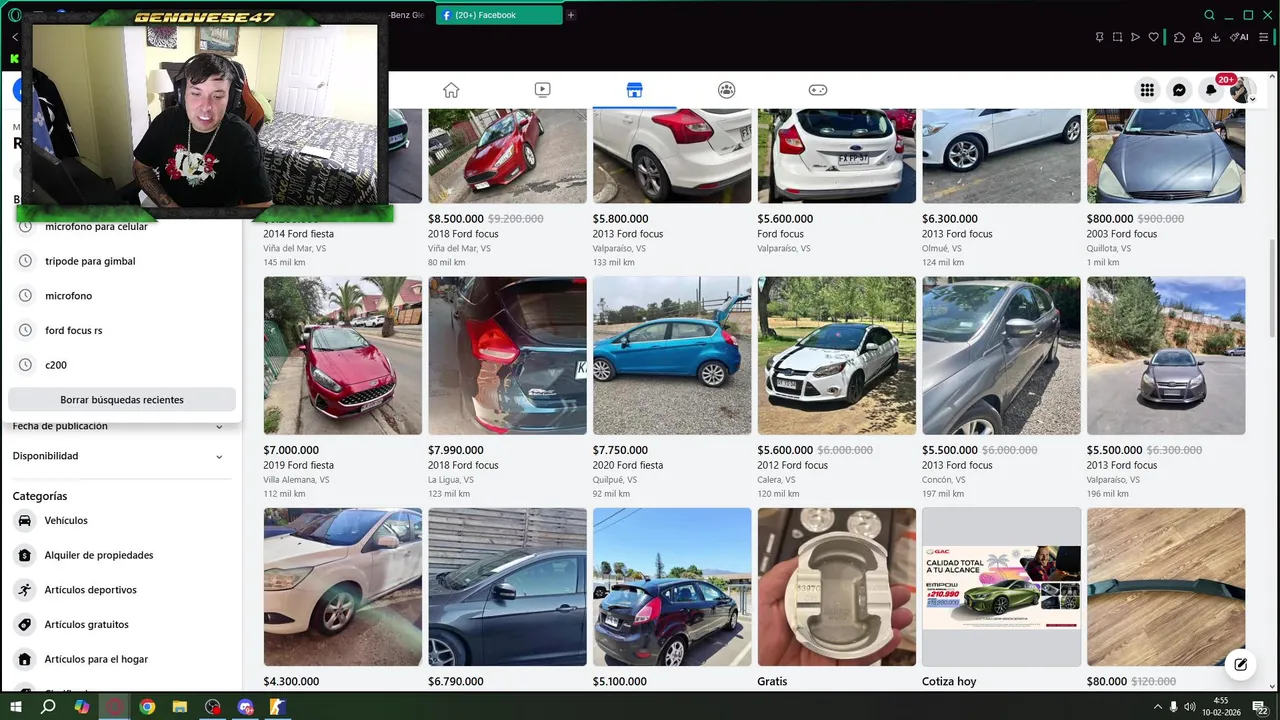Open the Windows notification center icon
The image size is (1280, 720).
(1260, 707)
